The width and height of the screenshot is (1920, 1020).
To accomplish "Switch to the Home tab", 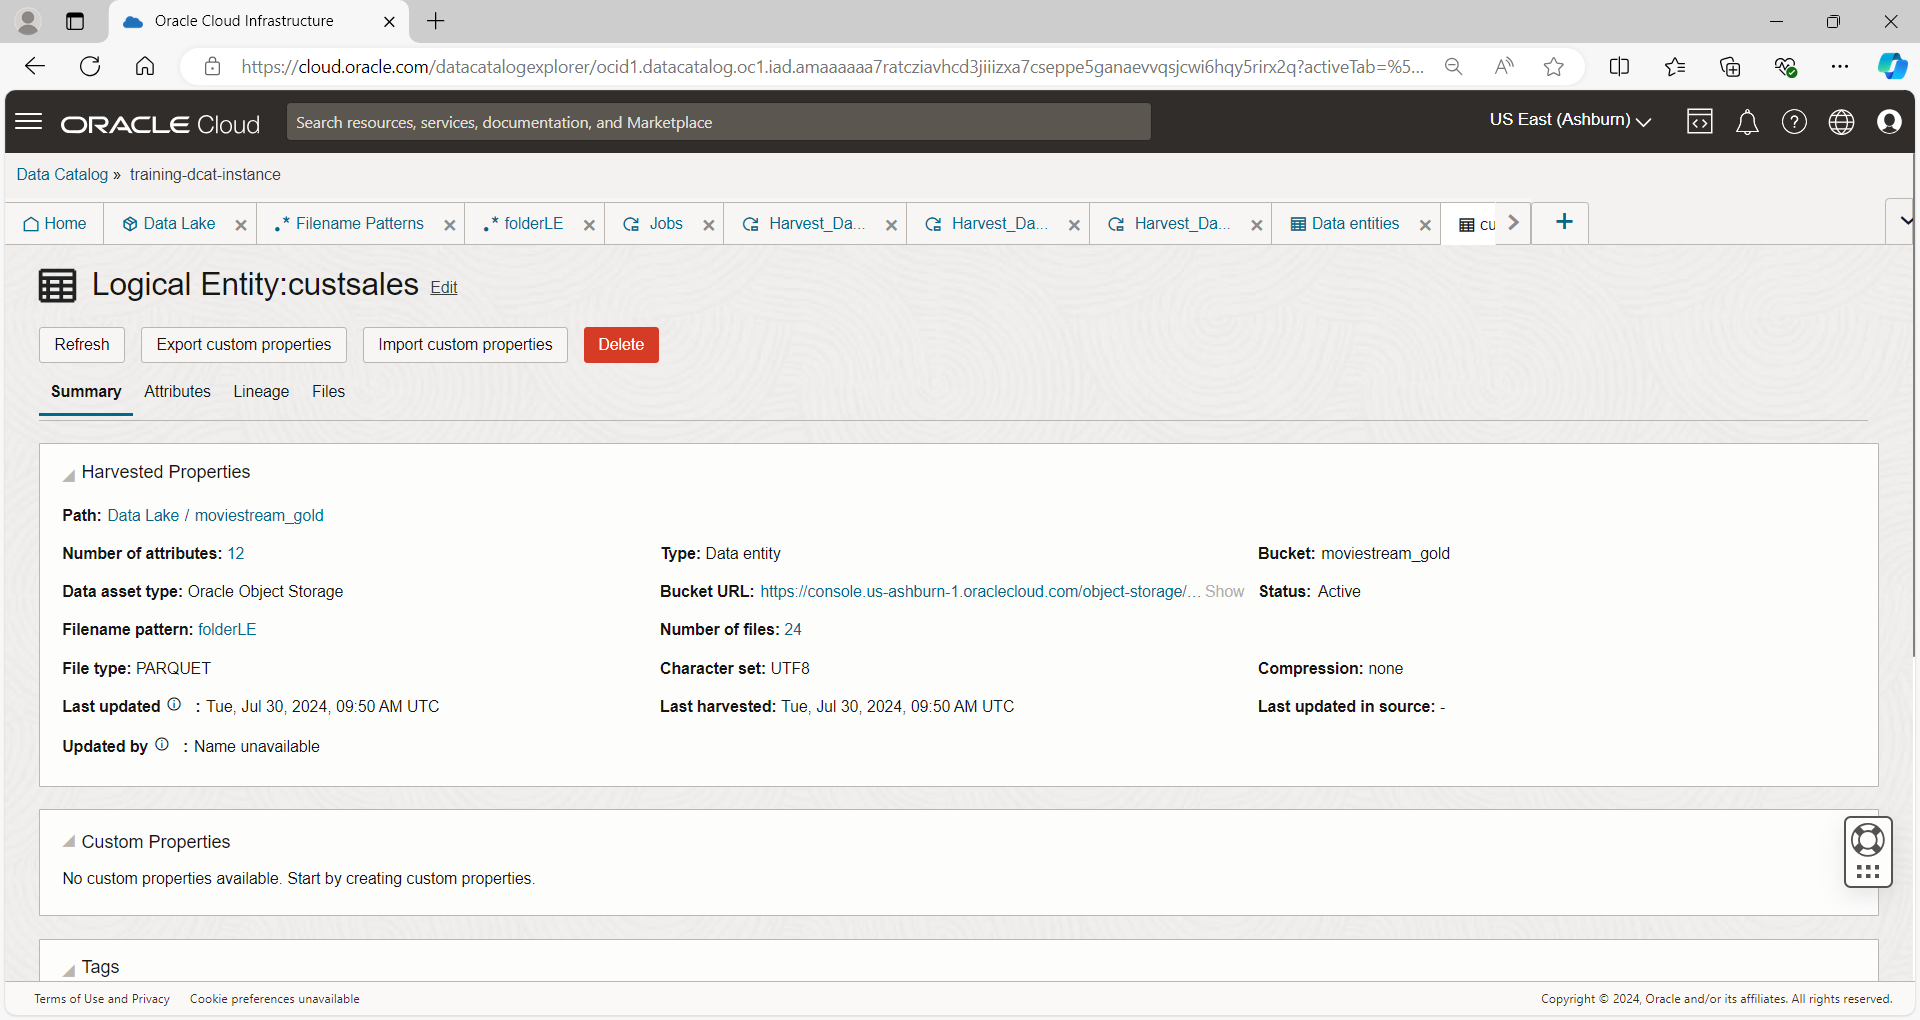I will (55, 224).
